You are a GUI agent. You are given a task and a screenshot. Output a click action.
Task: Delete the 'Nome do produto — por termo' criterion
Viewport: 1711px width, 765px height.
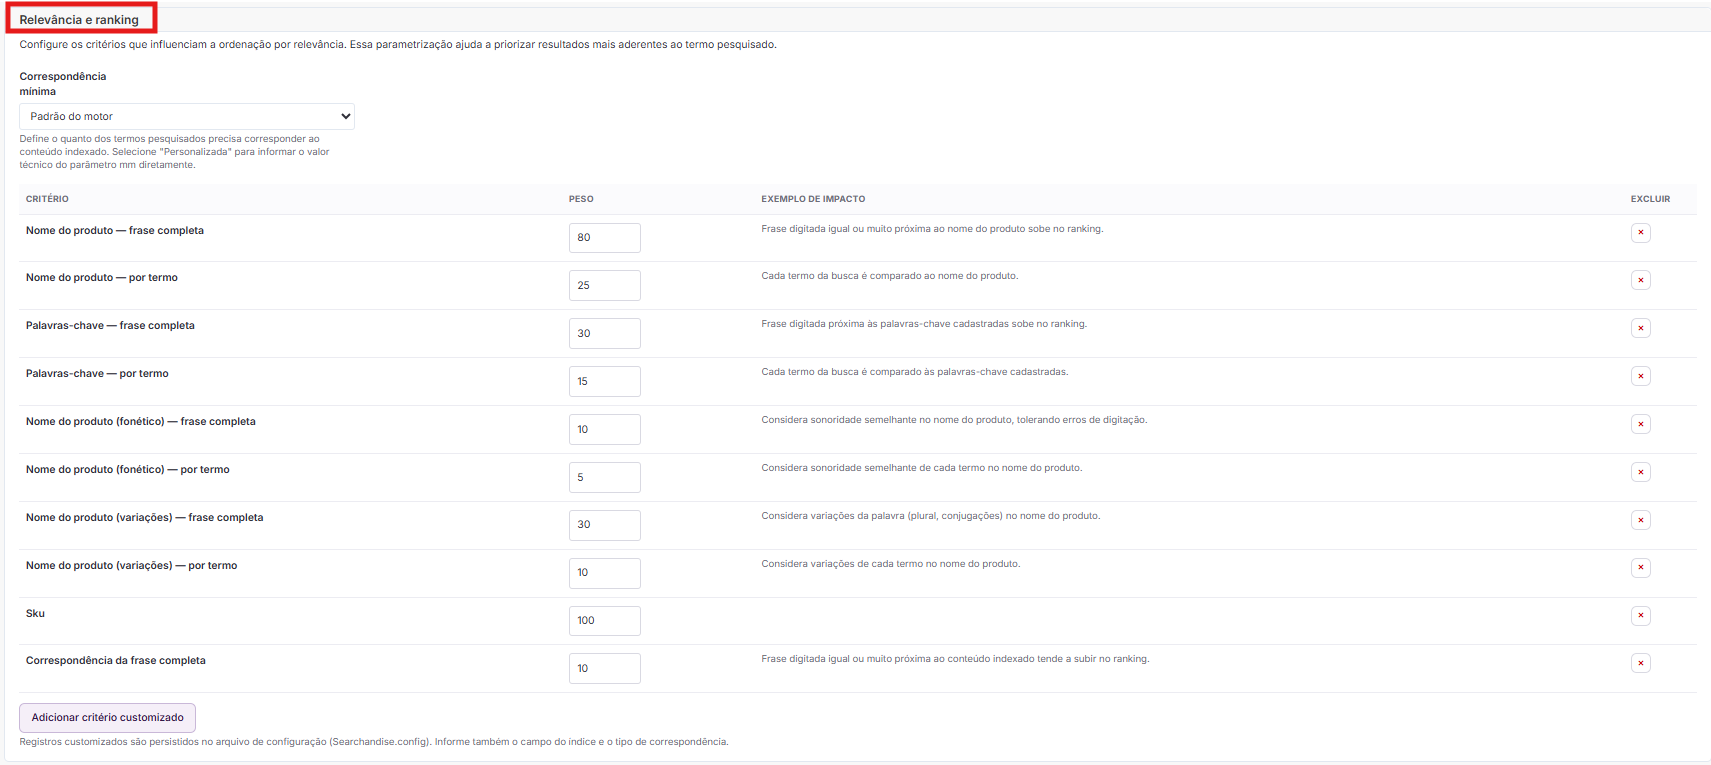coord(1640,280)
